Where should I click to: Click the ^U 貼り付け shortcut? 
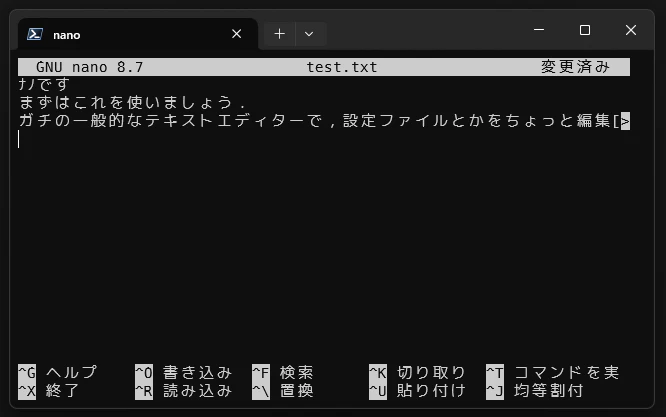point(418,390)
